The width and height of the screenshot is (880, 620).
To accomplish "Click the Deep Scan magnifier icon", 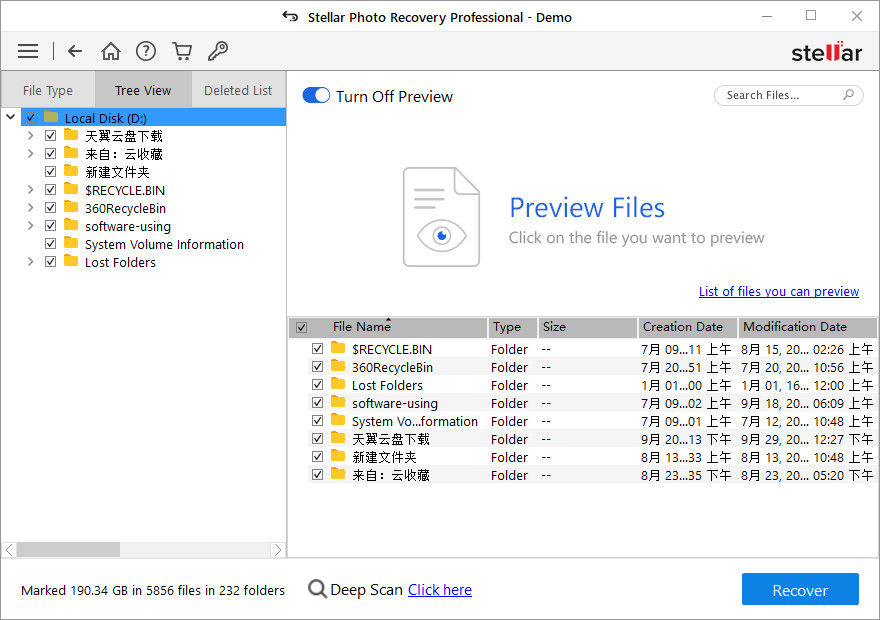I will (x=317, y=589).
